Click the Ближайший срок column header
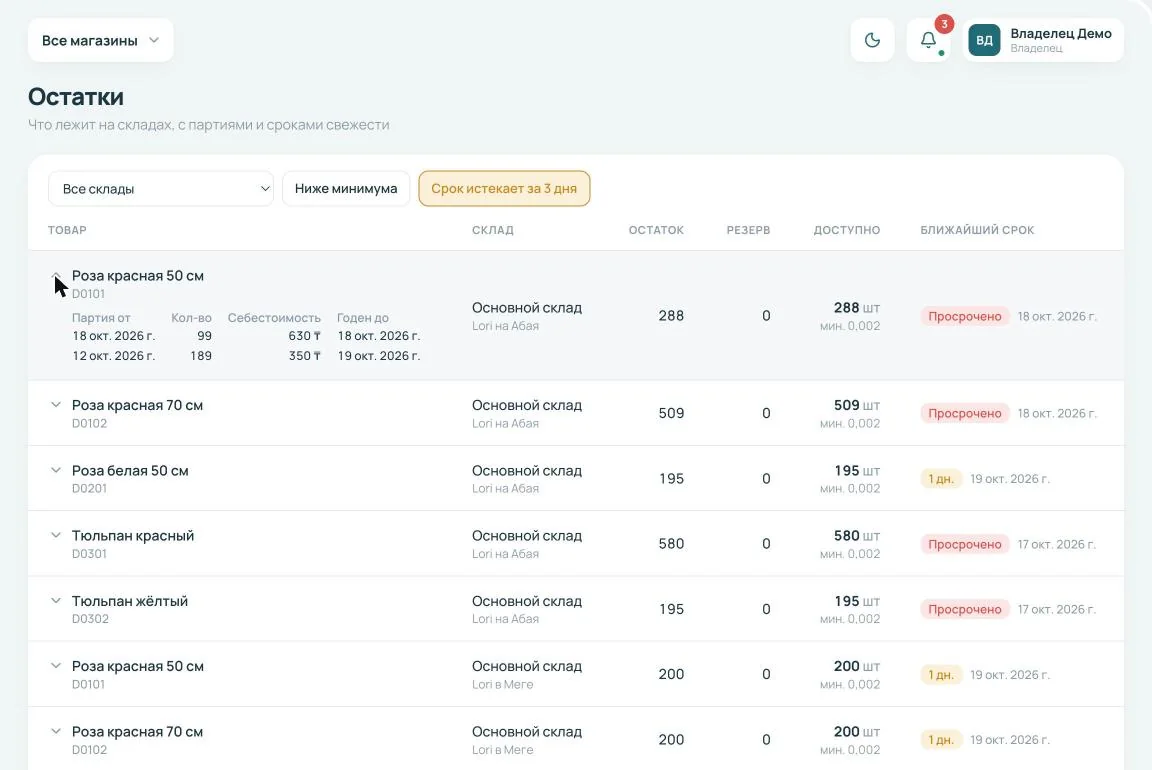The height and width of the screenshot is (770, 1152). 977,230
